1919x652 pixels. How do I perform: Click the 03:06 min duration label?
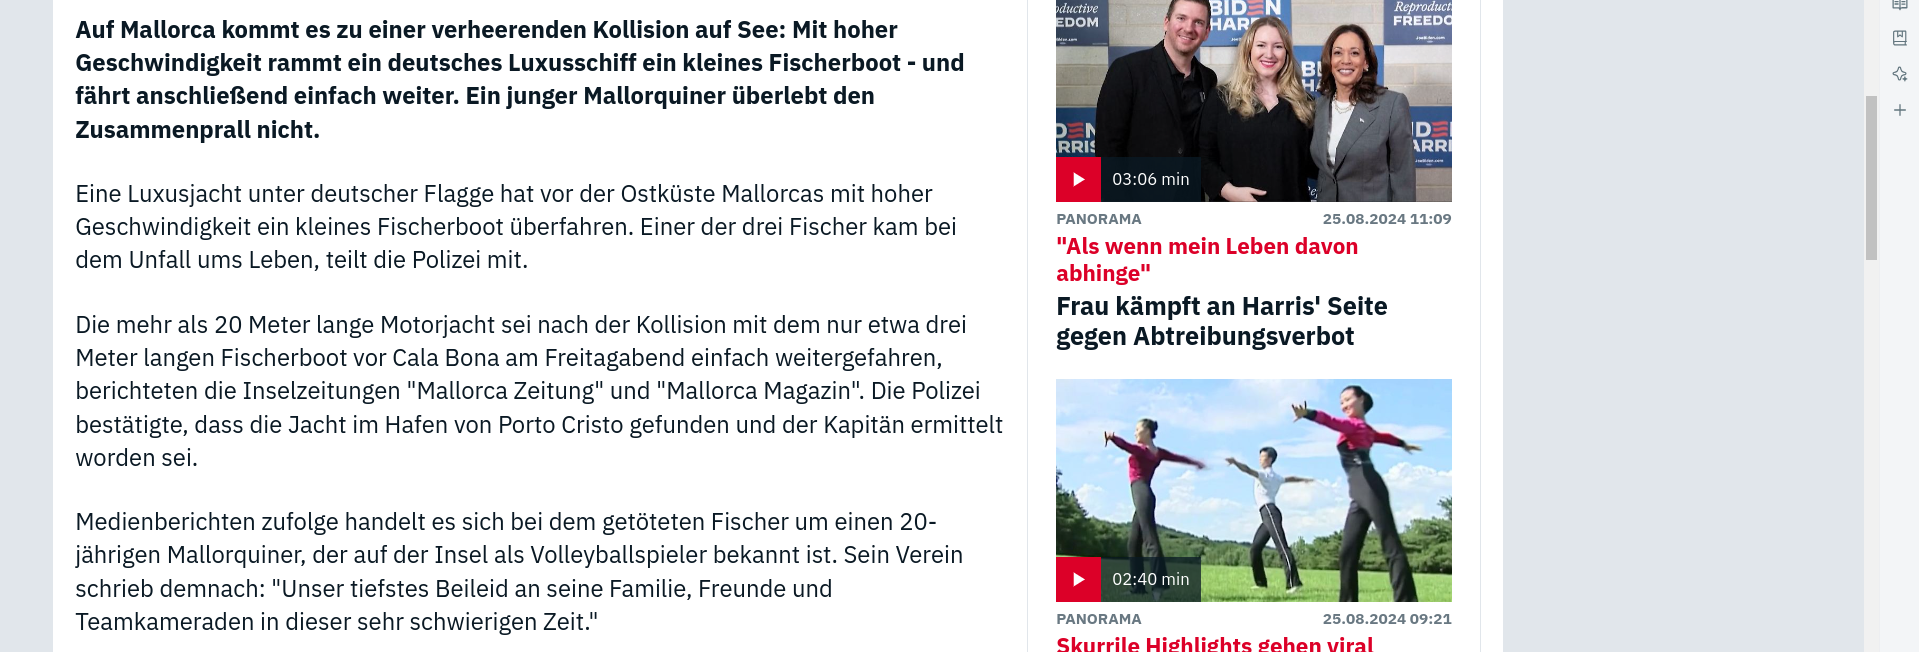click(1151, 179)
